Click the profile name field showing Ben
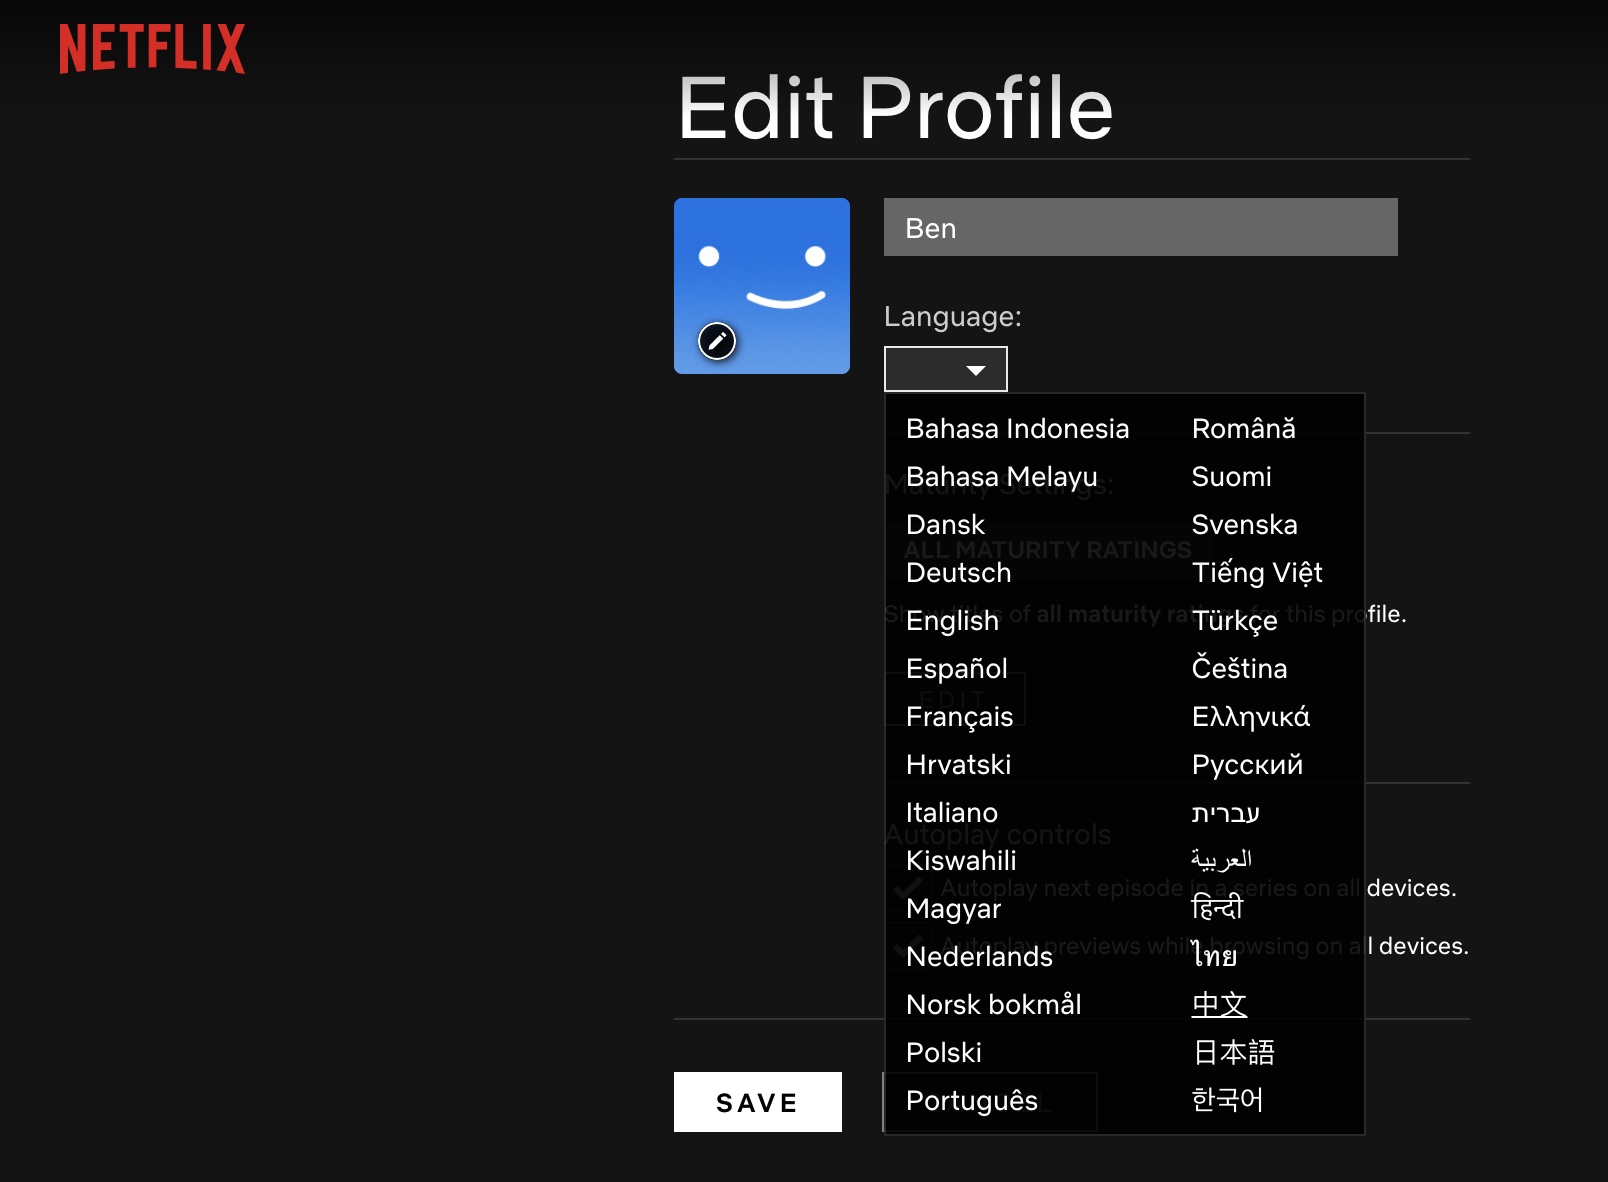Screen dimensions: 1608x1182 point(1140,227)
